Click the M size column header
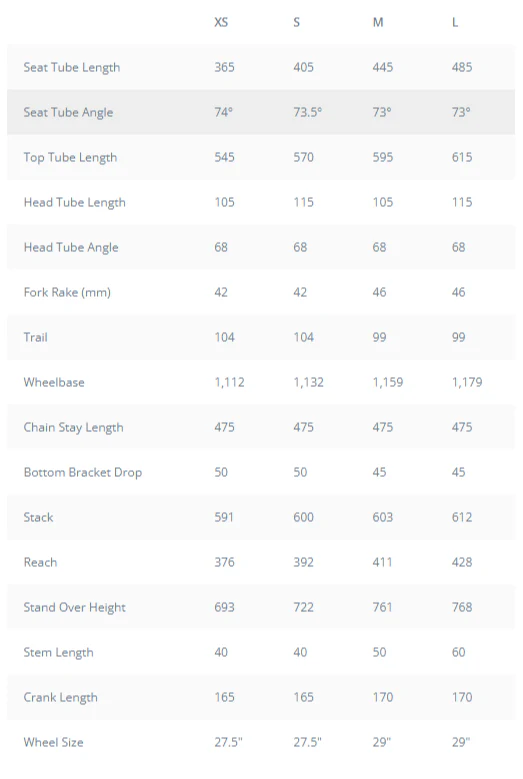The width and height of the screenshot is (523, 779). point(378,22)
